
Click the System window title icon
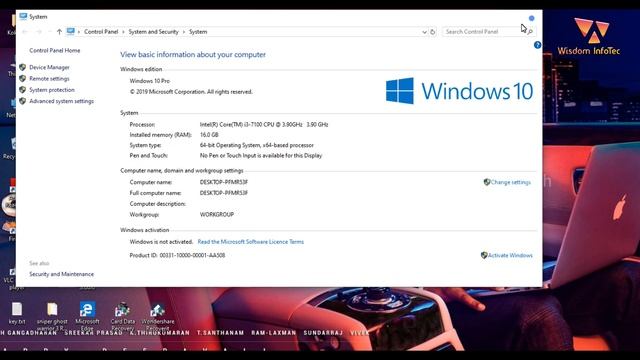tap(23, 16)
